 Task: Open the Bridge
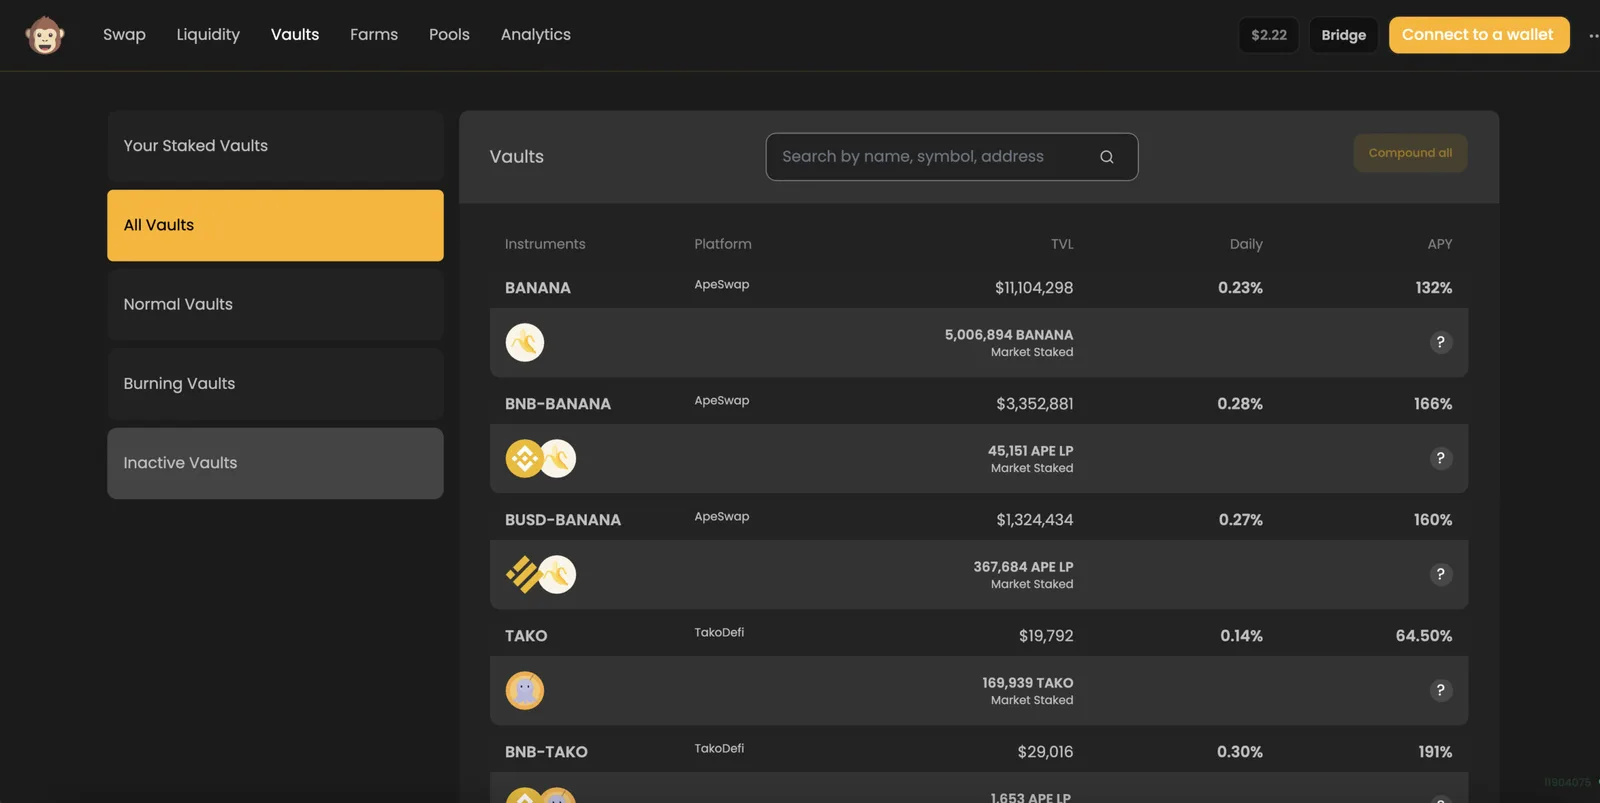pos(1344,35)
